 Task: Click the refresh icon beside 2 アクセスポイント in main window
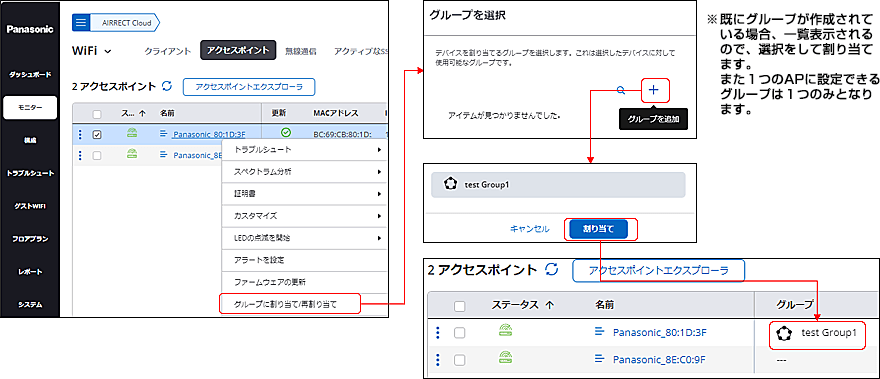(167, 86)
